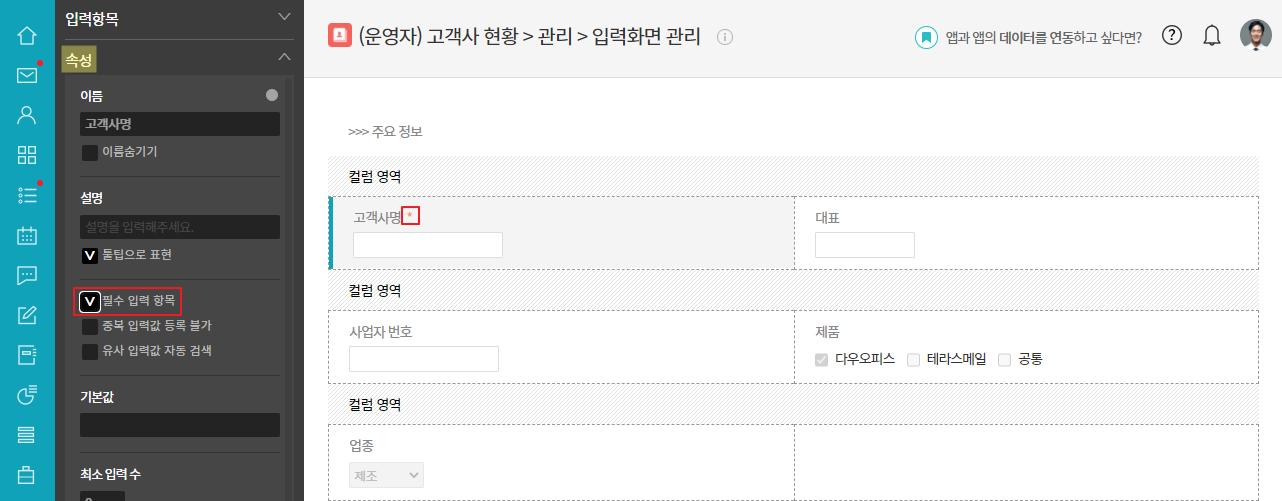Image resolution: width=1282 pixels, height=501 pixels.
Task: Toggle the 필수 입력 항목 checkbox
Action: click(90, 301)
